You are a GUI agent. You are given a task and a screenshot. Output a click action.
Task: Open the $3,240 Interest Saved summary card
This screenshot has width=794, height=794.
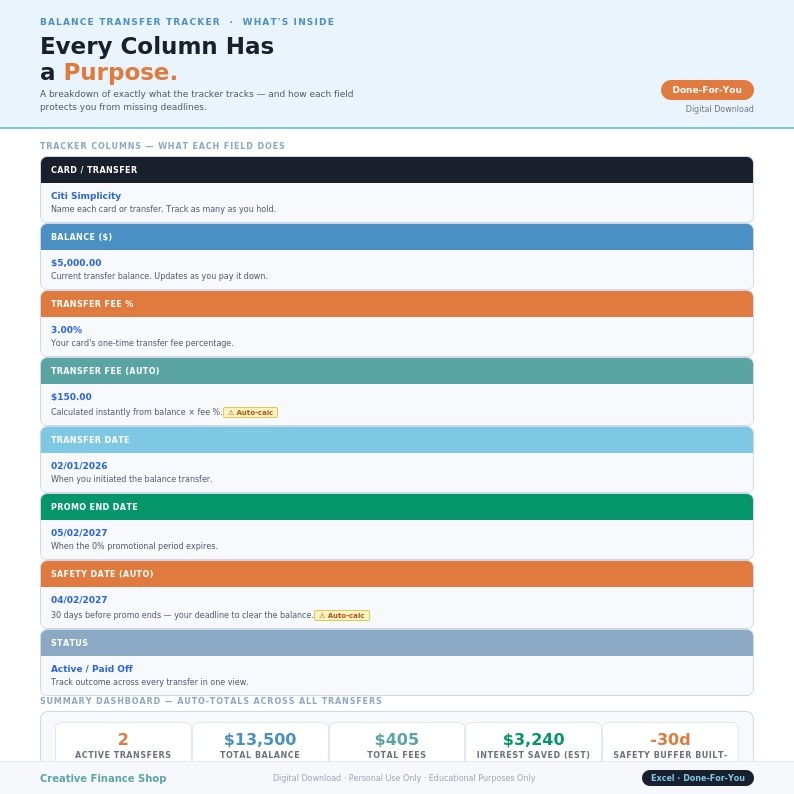coord(533,742)
